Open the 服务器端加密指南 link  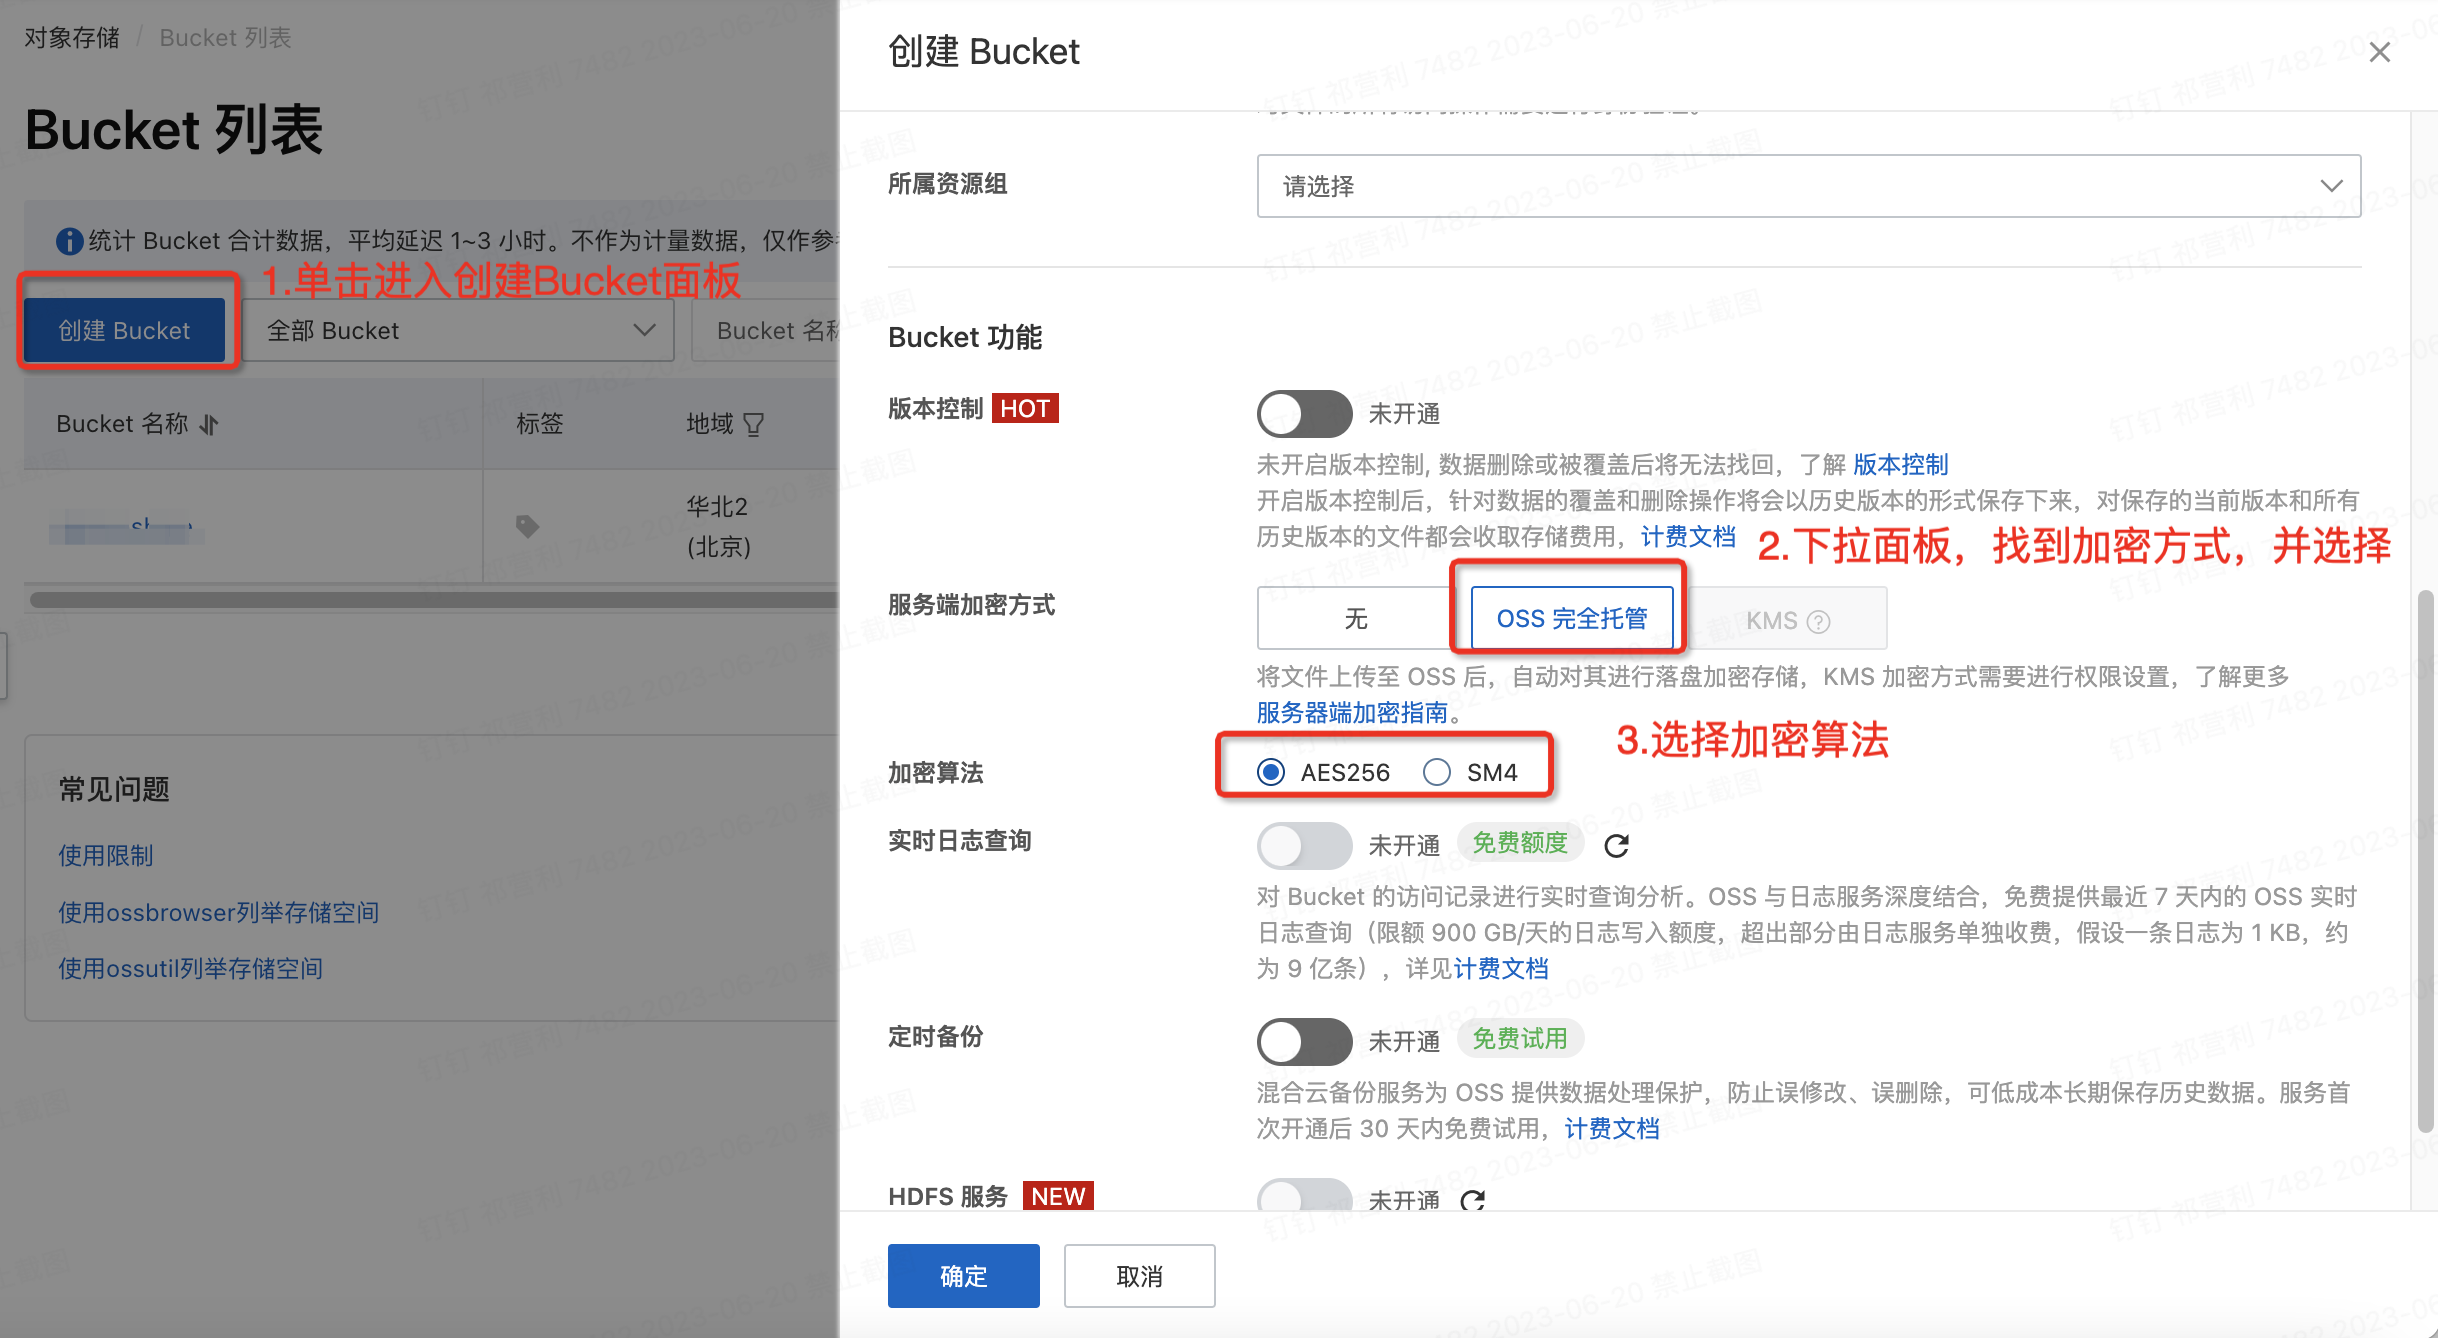(1352, 713)
